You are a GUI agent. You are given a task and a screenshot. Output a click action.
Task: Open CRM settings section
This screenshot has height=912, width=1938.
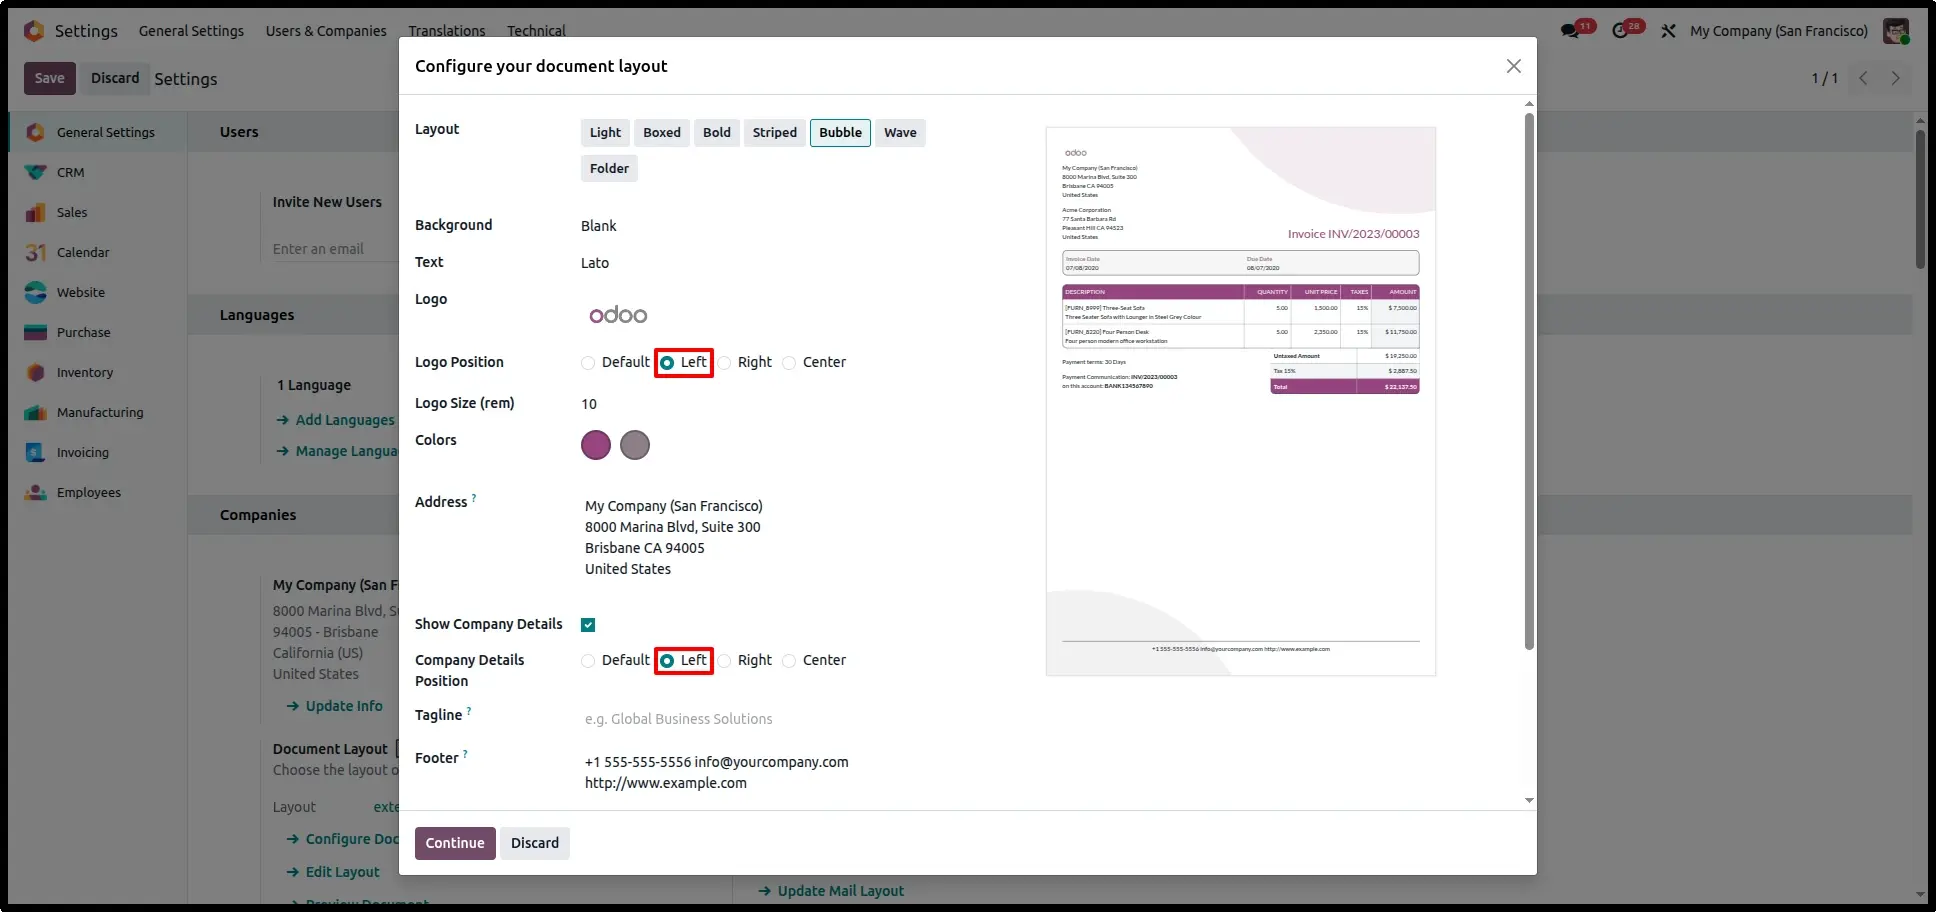(98, 172)
